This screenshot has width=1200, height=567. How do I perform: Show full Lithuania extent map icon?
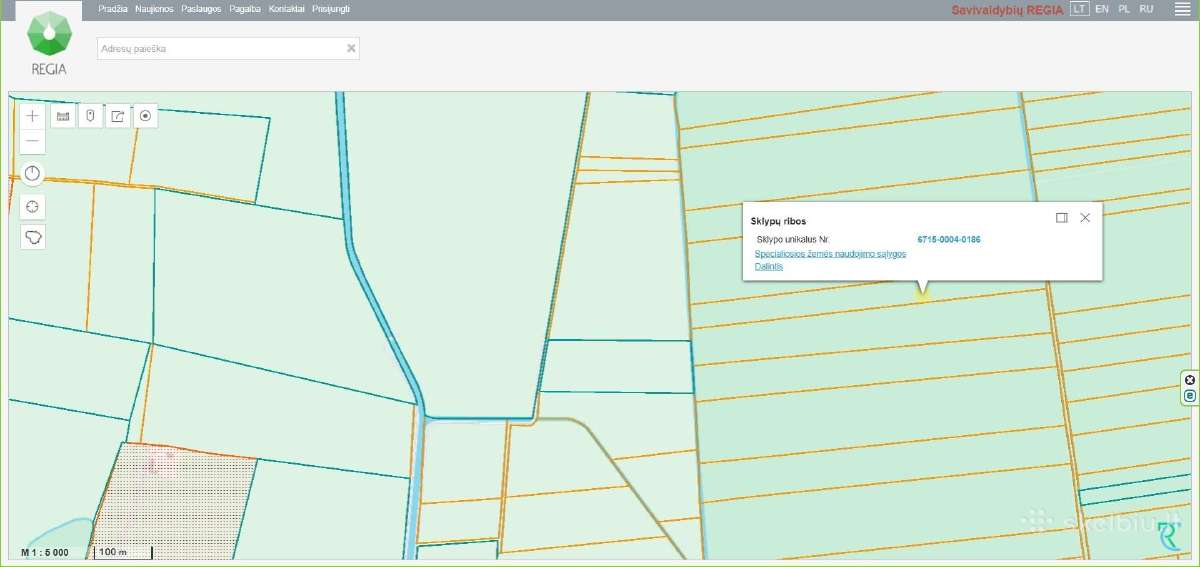point(33,238)
